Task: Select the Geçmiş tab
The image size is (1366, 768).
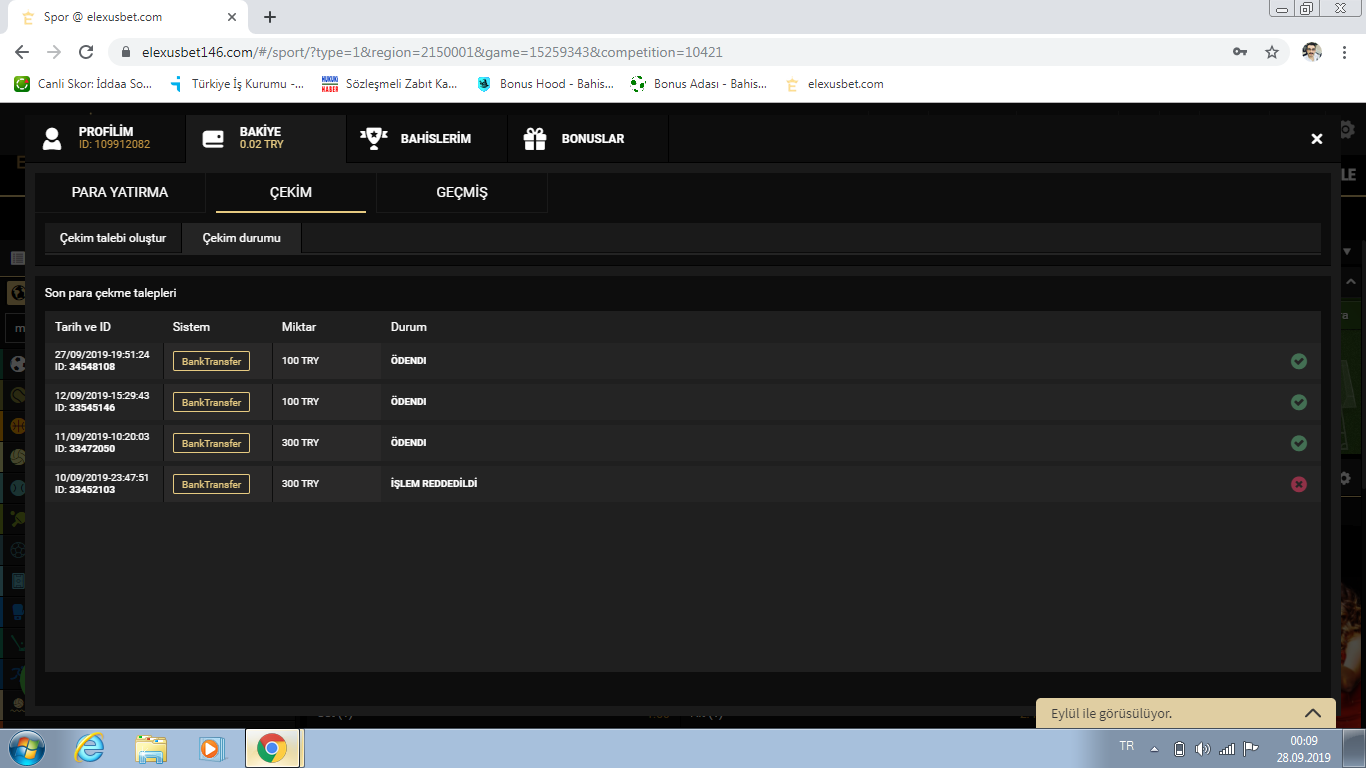Action: (x=462, y=192)
